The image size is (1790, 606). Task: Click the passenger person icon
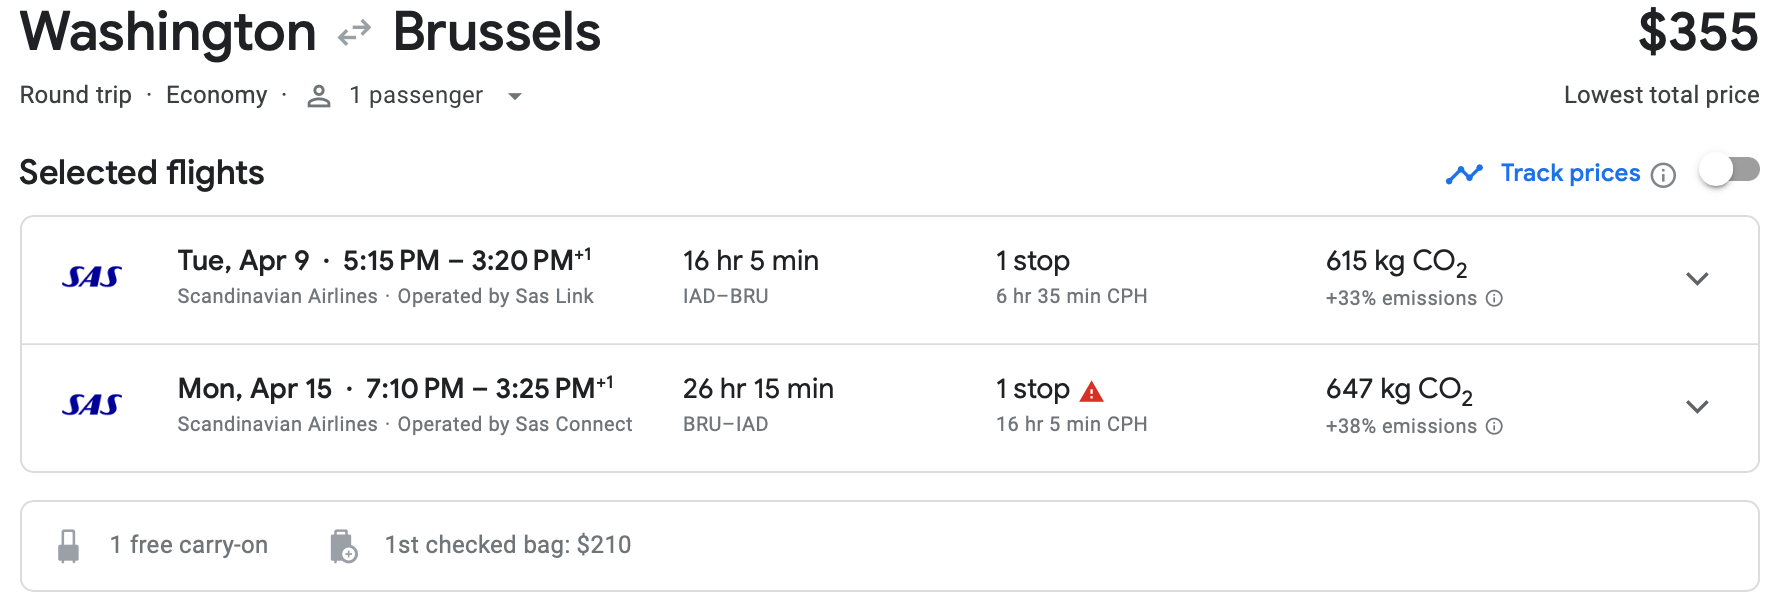tap(319, 96)
